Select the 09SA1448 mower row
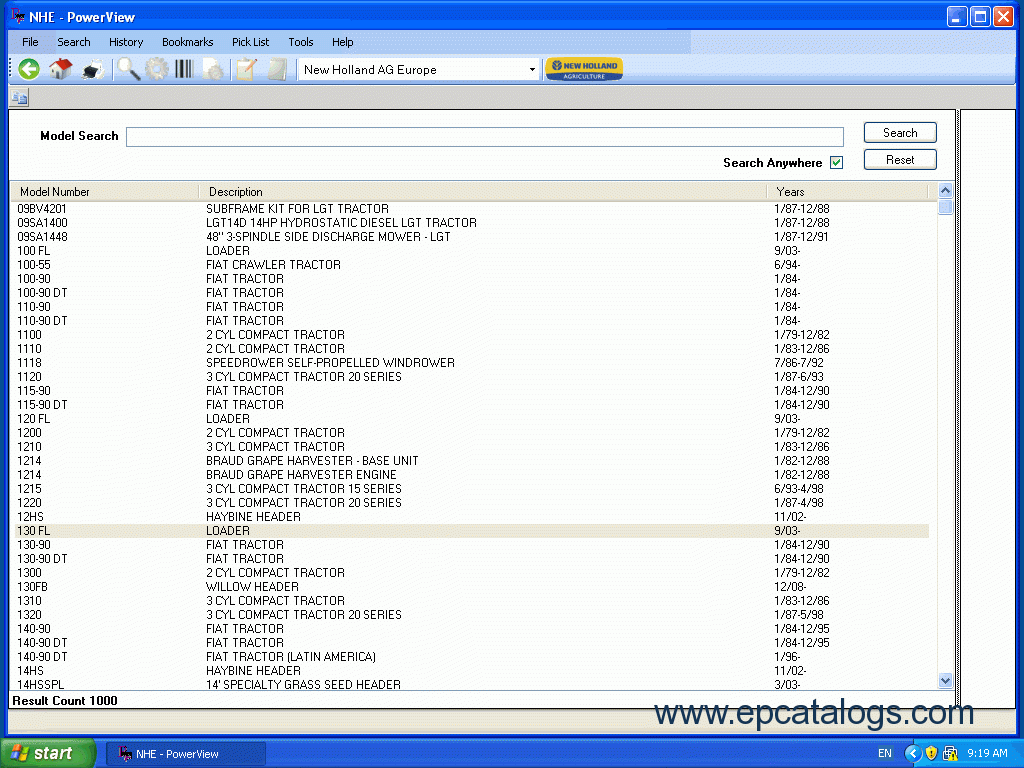This screenshot has height=768, width=1024. click(x=472, y=236)
